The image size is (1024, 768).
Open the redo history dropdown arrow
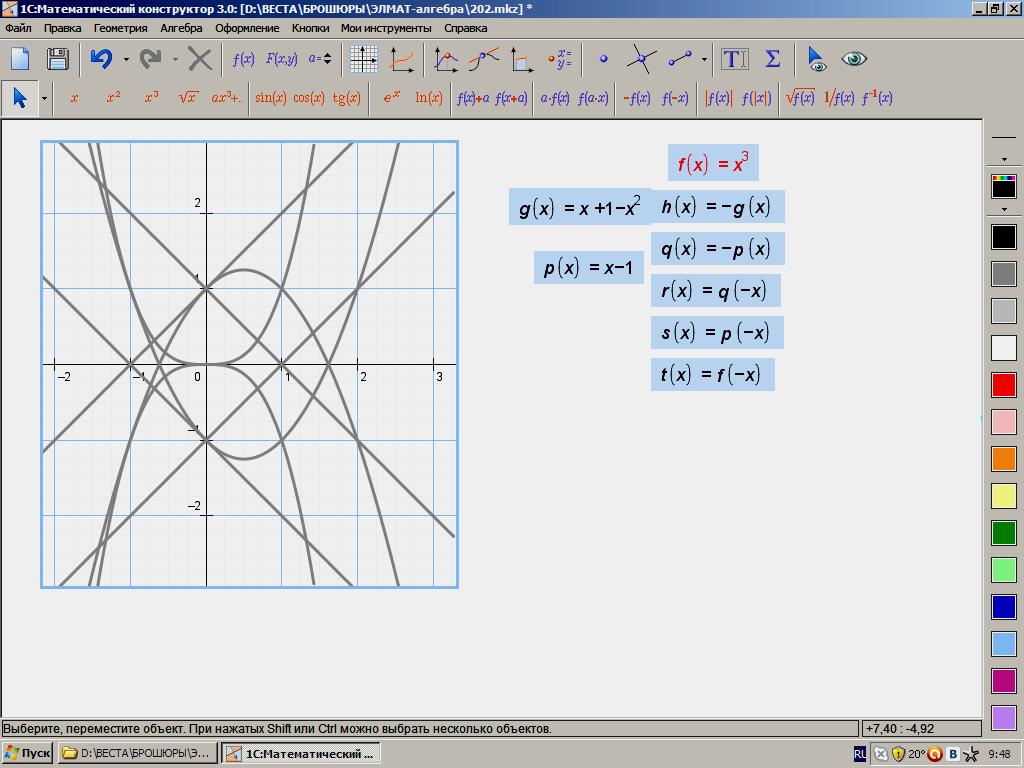point(175,59)
